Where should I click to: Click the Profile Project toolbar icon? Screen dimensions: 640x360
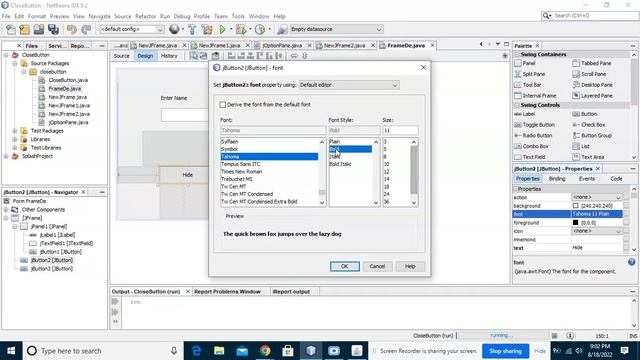(x=260, y=29)
